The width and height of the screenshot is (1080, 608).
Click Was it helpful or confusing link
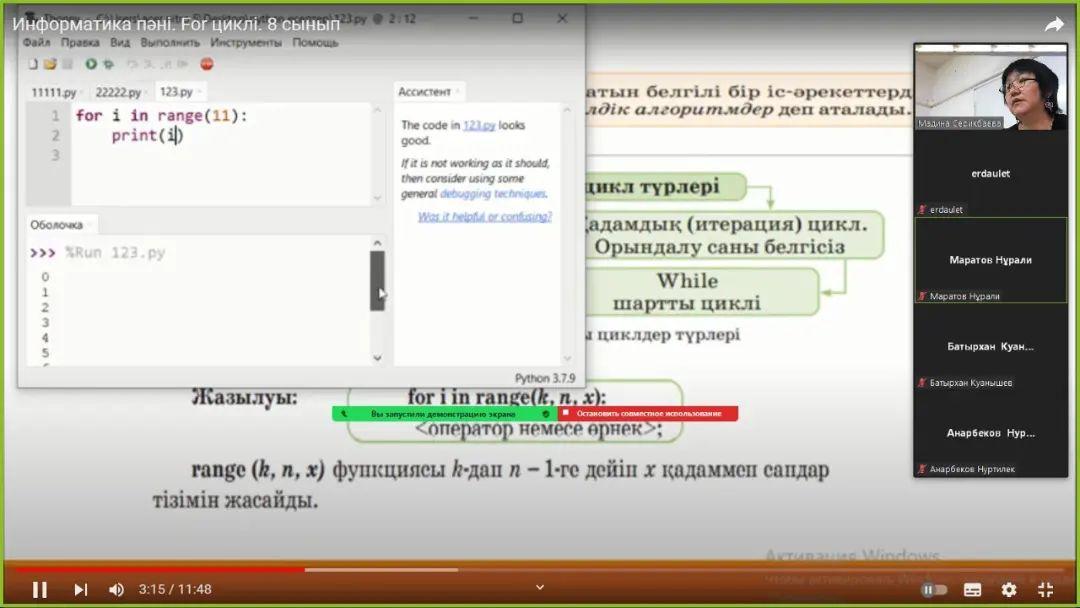click(485, 217)
